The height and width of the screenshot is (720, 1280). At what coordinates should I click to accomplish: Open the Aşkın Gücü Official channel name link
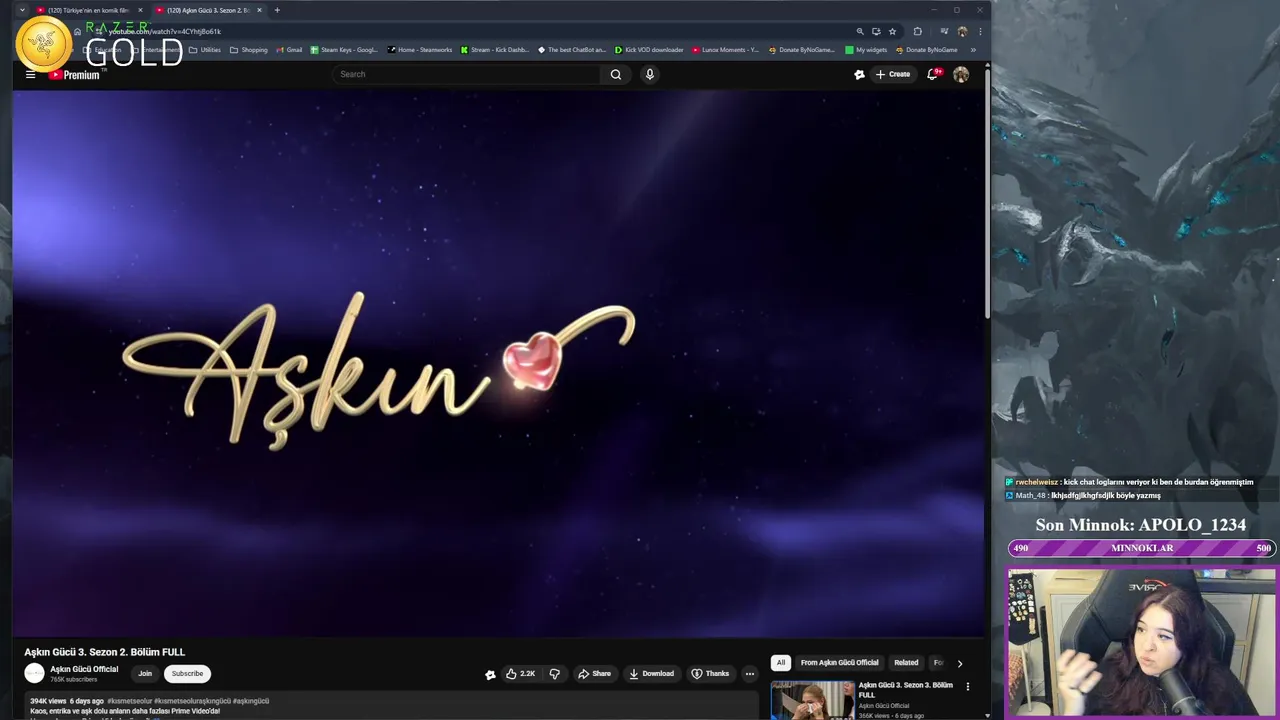pyautogui.click(x=84, y=669)
